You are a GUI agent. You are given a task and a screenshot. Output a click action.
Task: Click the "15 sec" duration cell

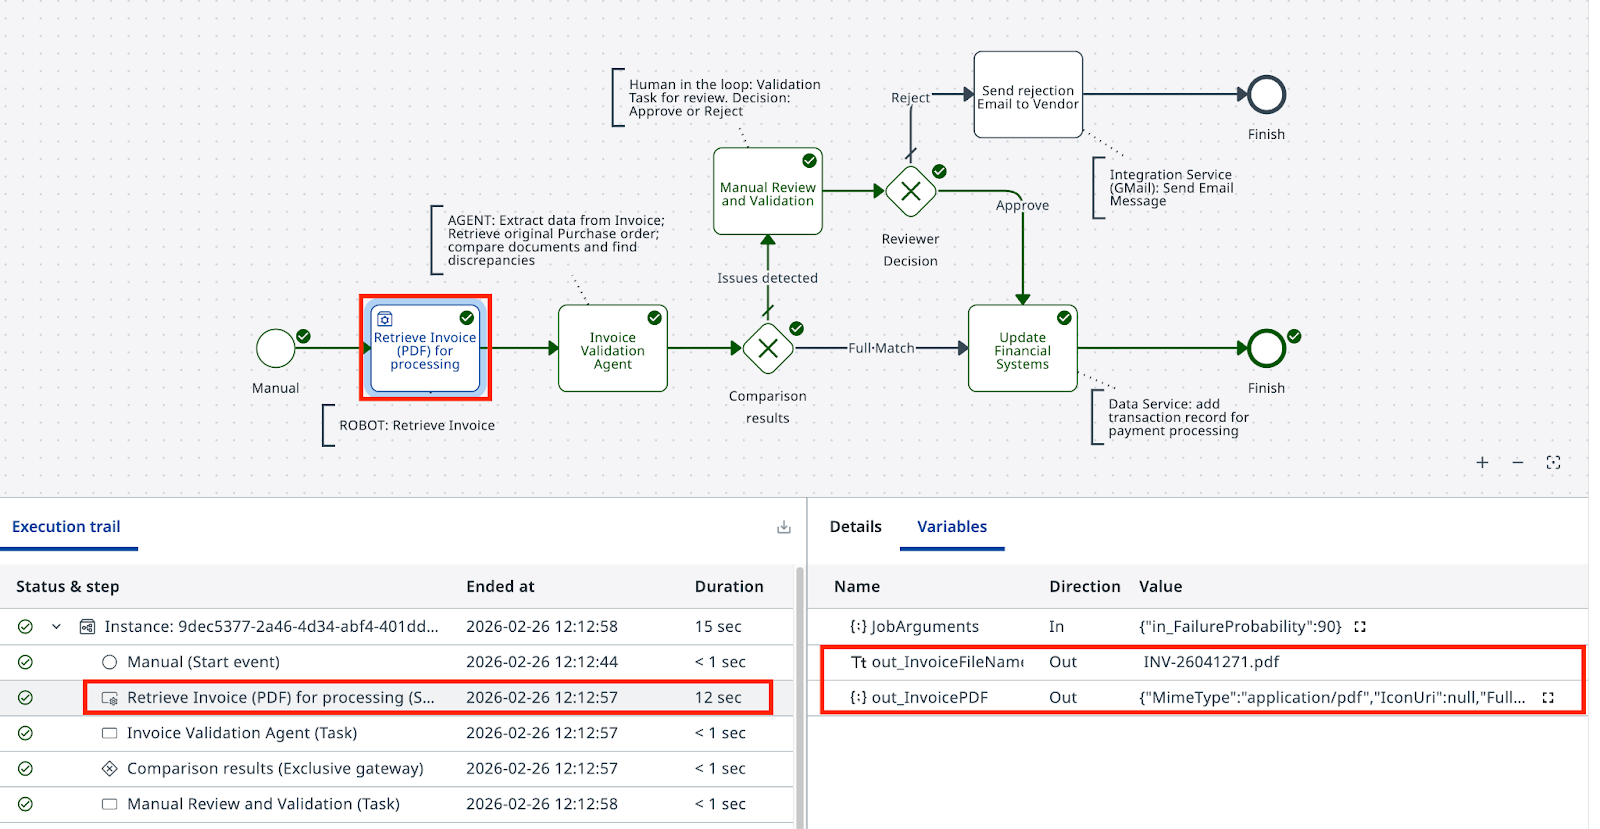coord(718,627)
